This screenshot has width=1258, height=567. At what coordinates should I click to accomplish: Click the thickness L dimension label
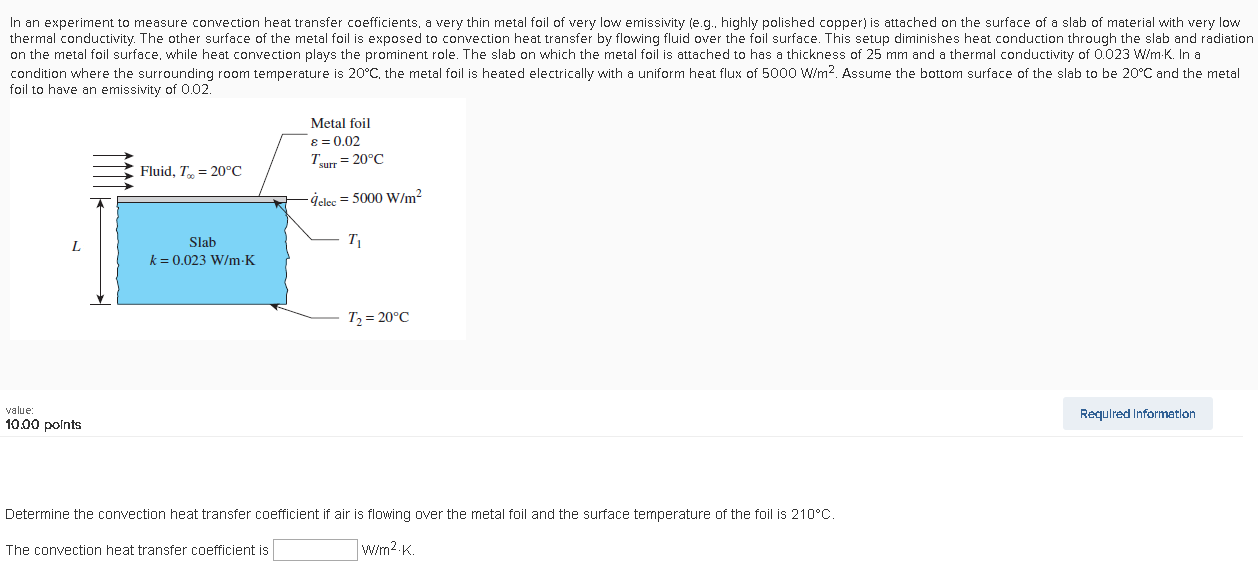(76, 247)
